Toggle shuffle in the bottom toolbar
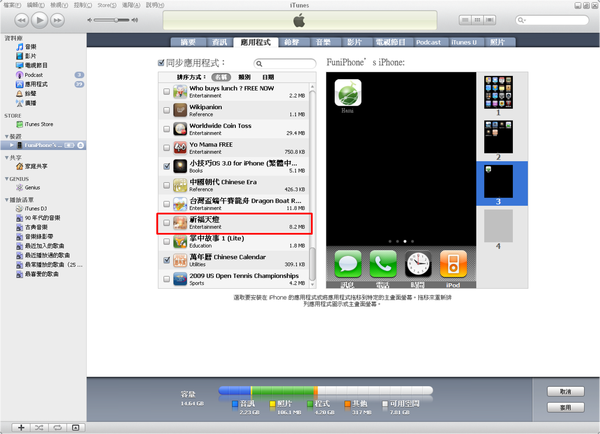Screen dimensions: 600x434 click(x=39, y=427)
